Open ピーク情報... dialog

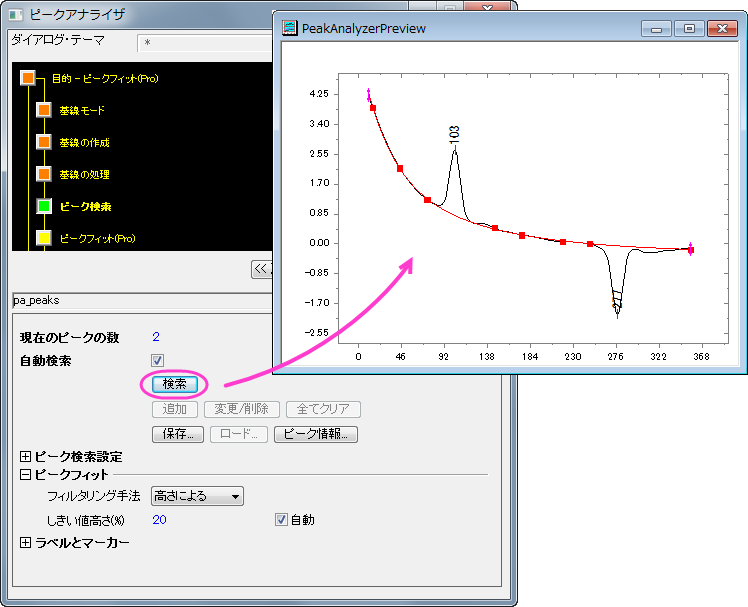point(316,434)
